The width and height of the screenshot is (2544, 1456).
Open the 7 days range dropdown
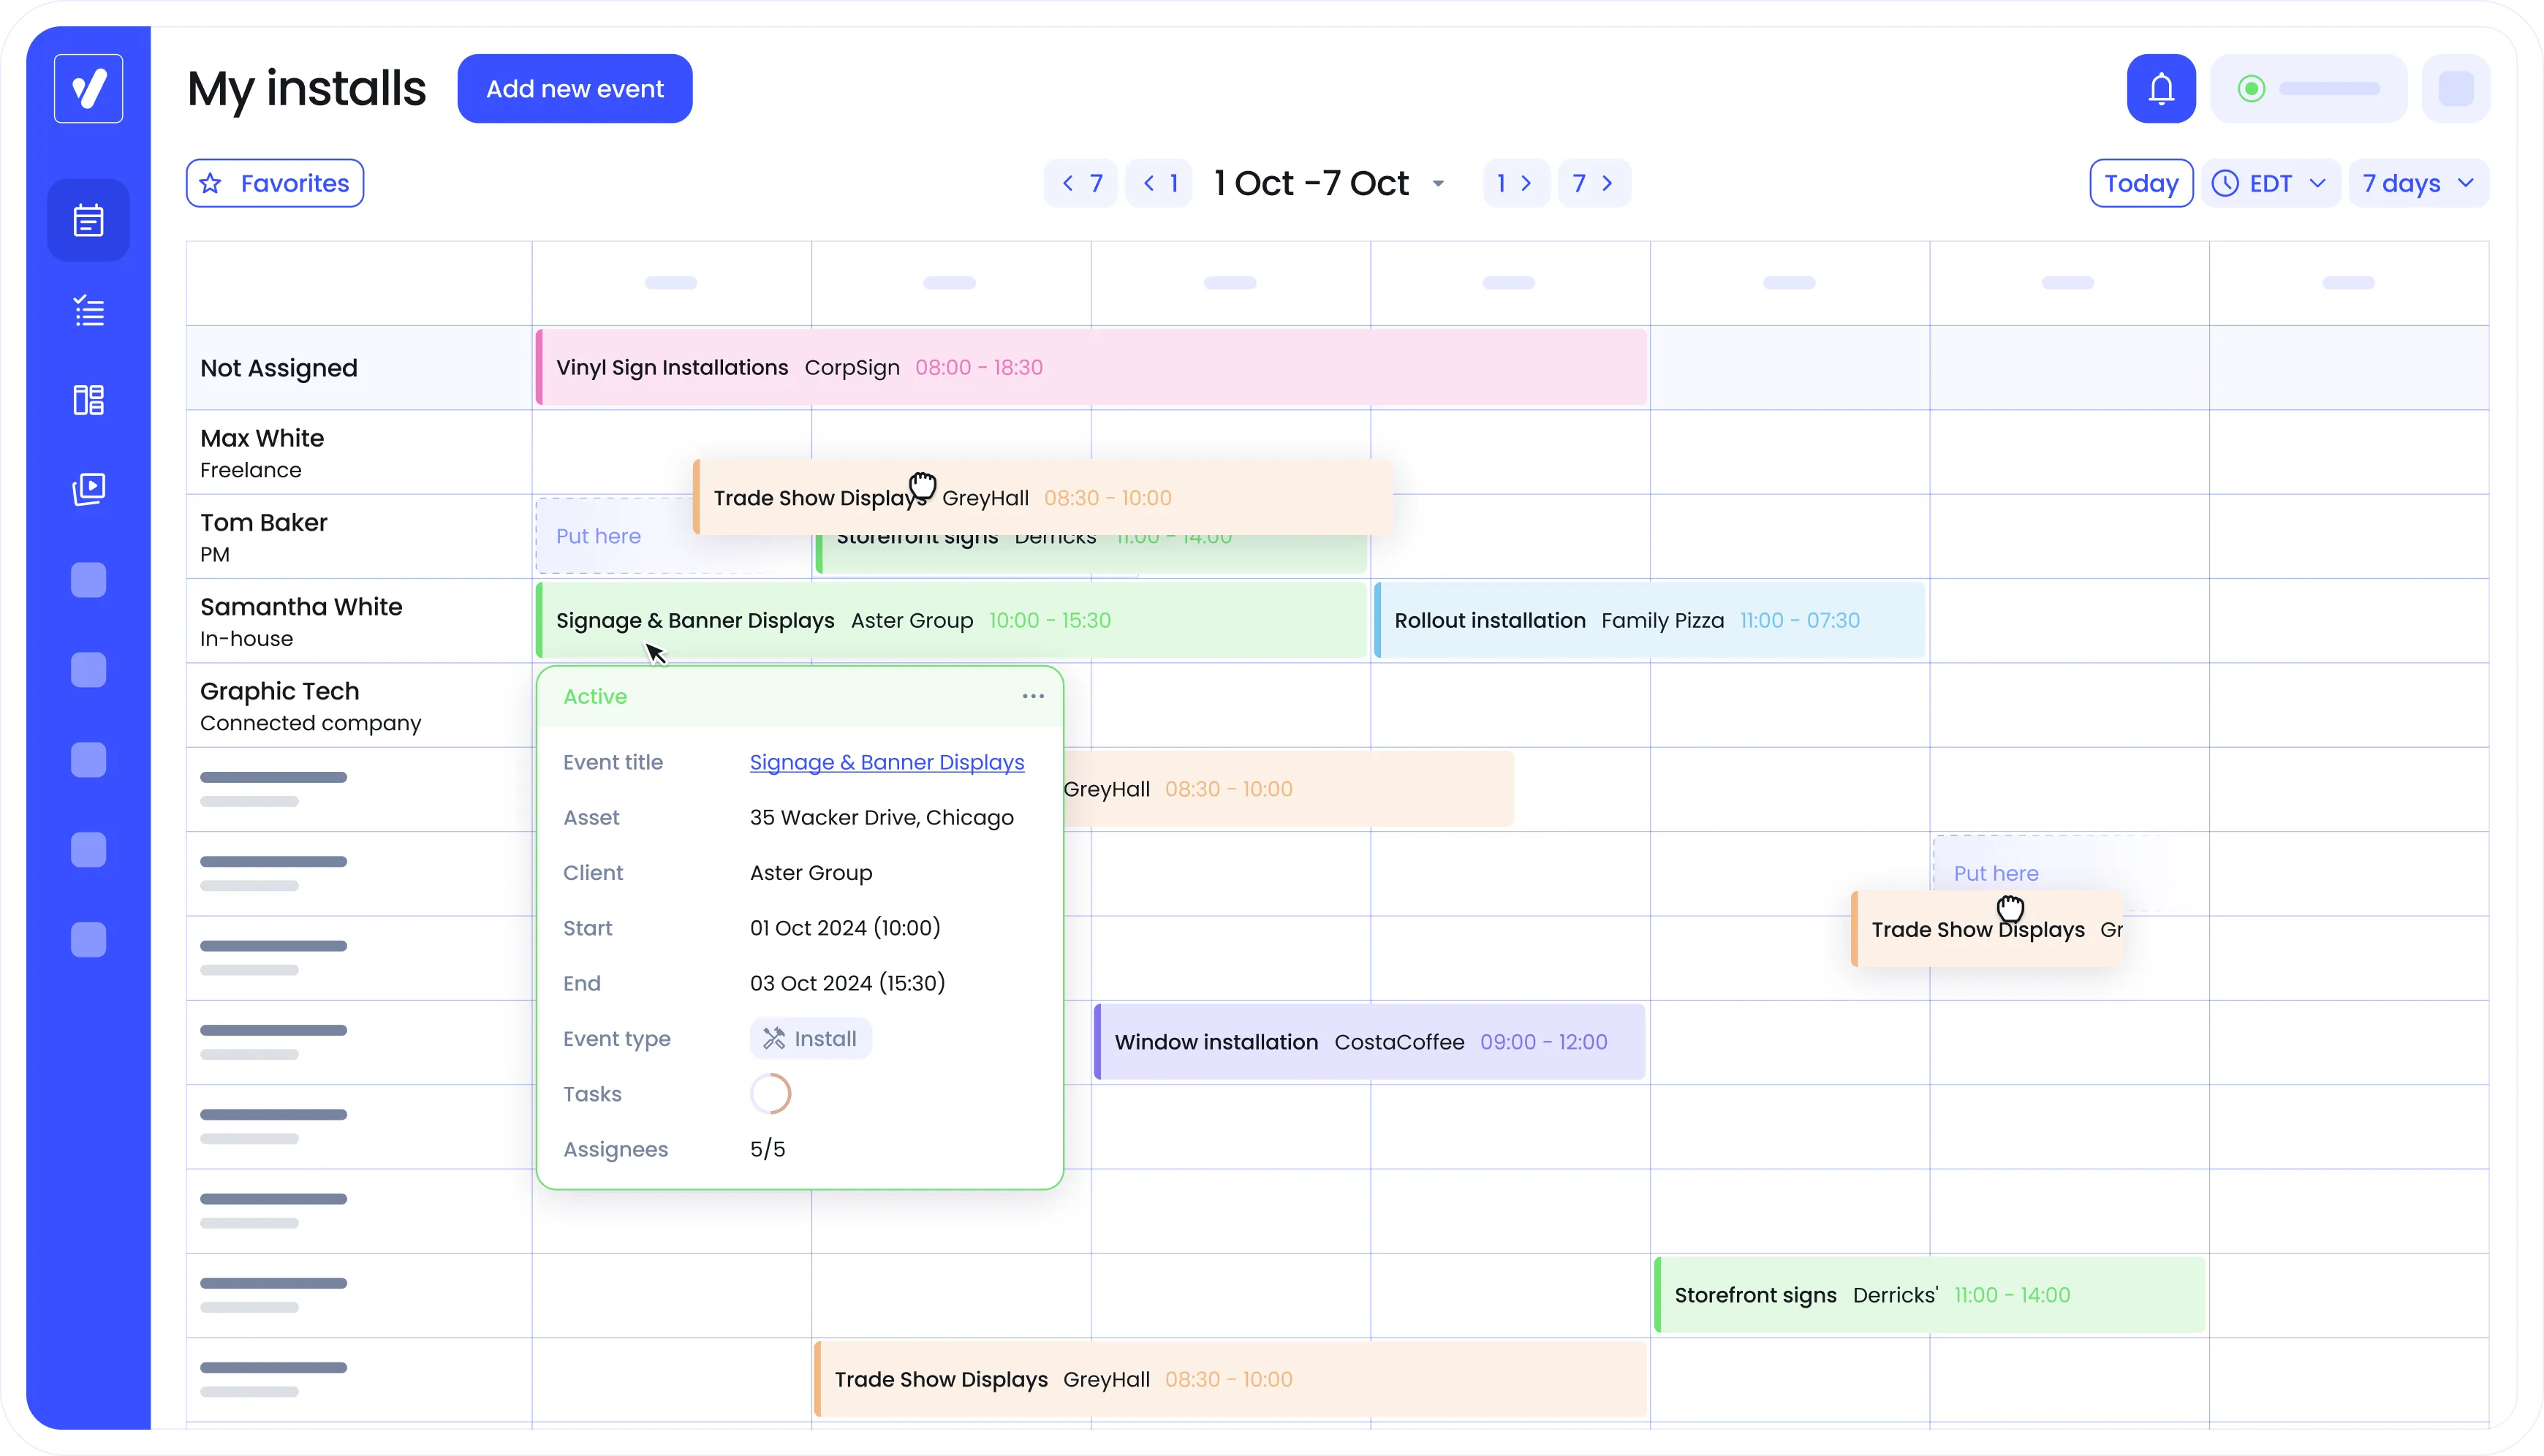pos(2417,183)
